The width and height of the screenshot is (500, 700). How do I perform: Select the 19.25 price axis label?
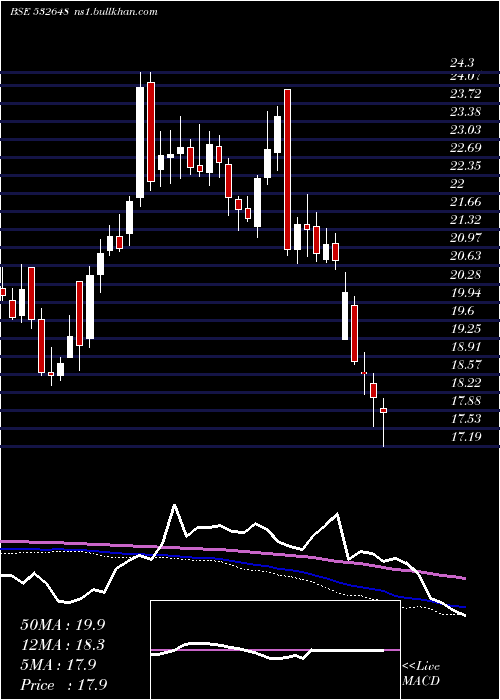coord(466,329)
